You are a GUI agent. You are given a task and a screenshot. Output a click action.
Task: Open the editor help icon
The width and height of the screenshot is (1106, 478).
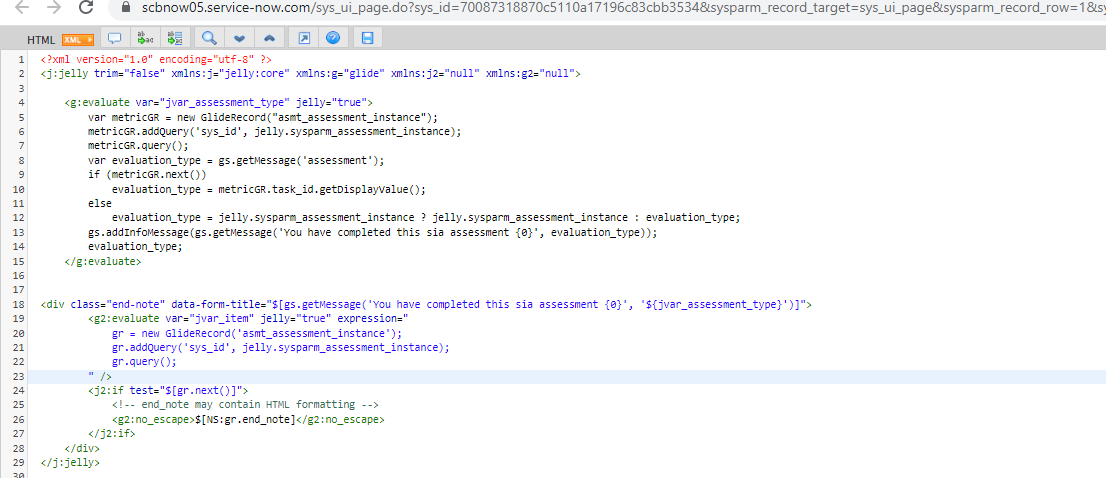334,38
